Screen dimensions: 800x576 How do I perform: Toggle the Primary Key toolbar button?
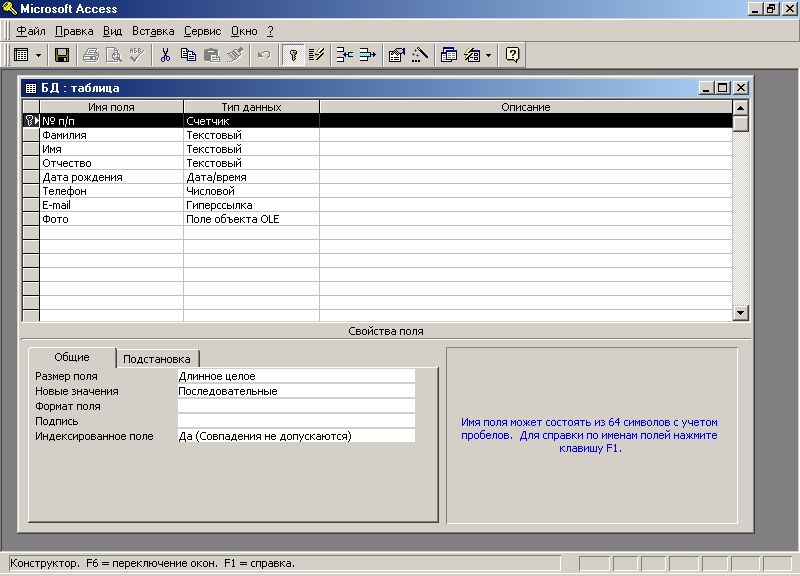click(x=293, y=55)
